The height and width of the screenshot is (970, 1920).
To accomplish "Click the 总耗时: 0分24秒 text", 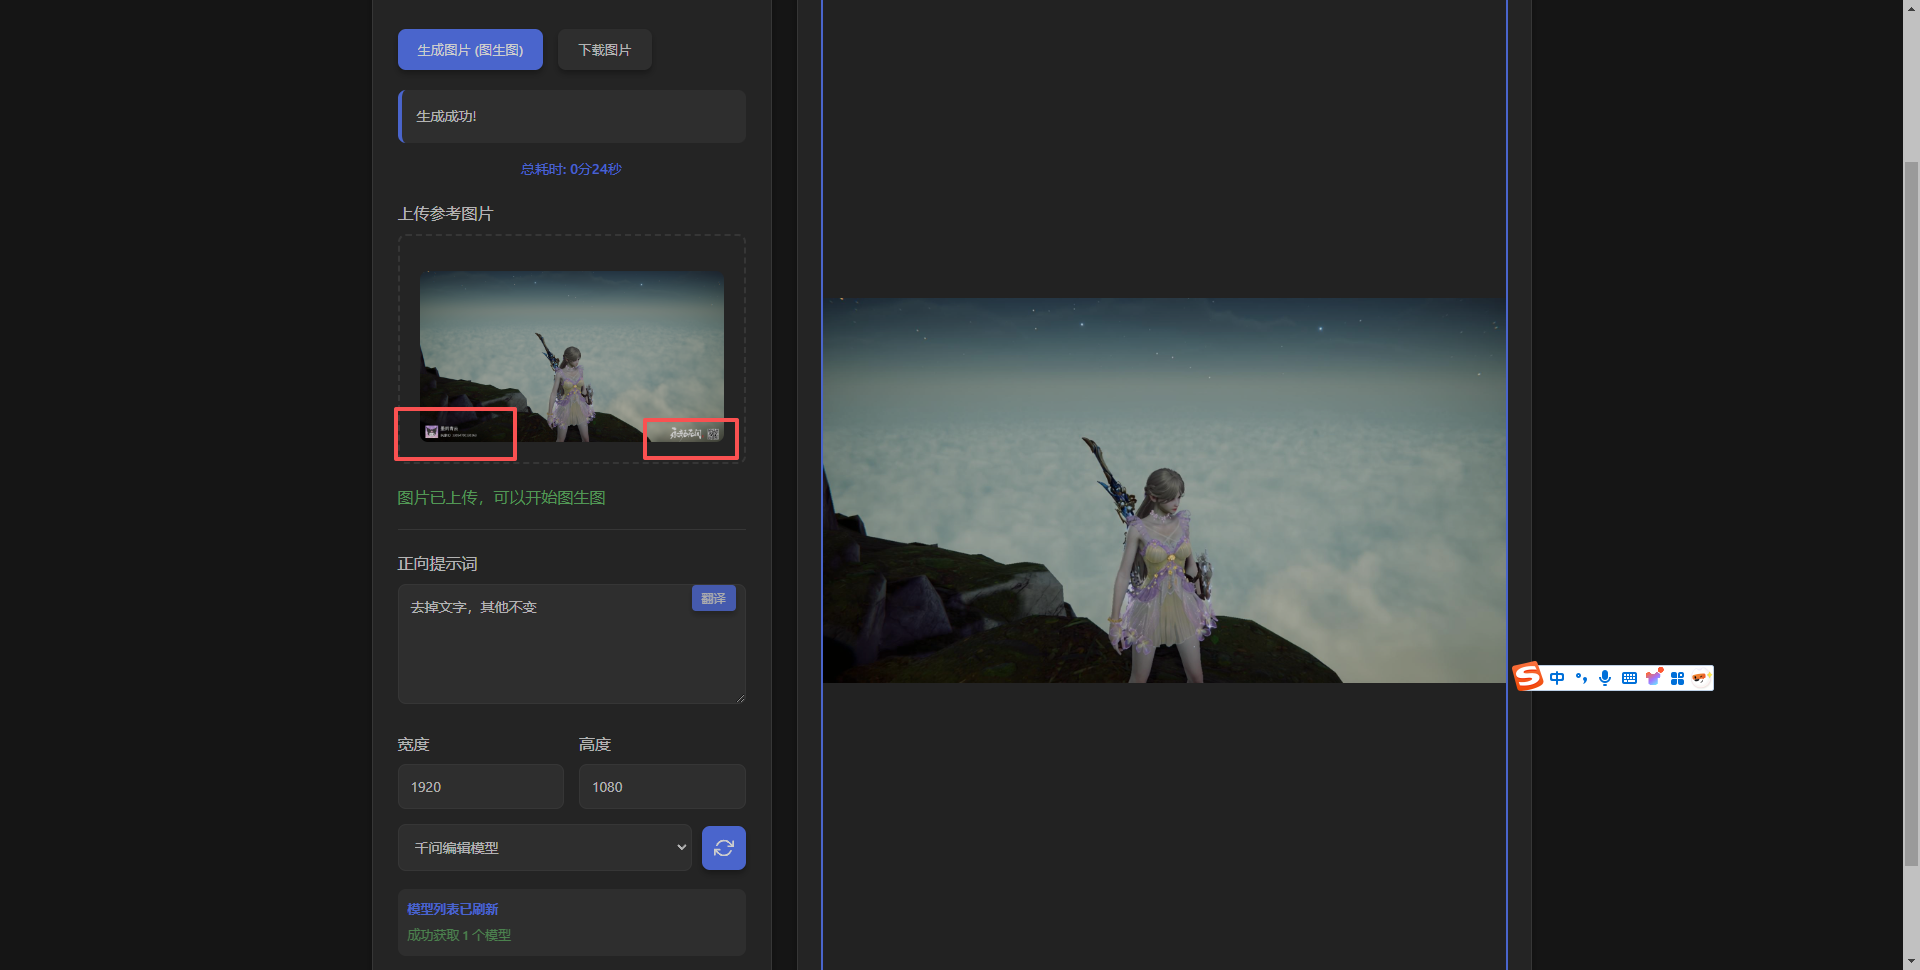I will pos(571,169).
